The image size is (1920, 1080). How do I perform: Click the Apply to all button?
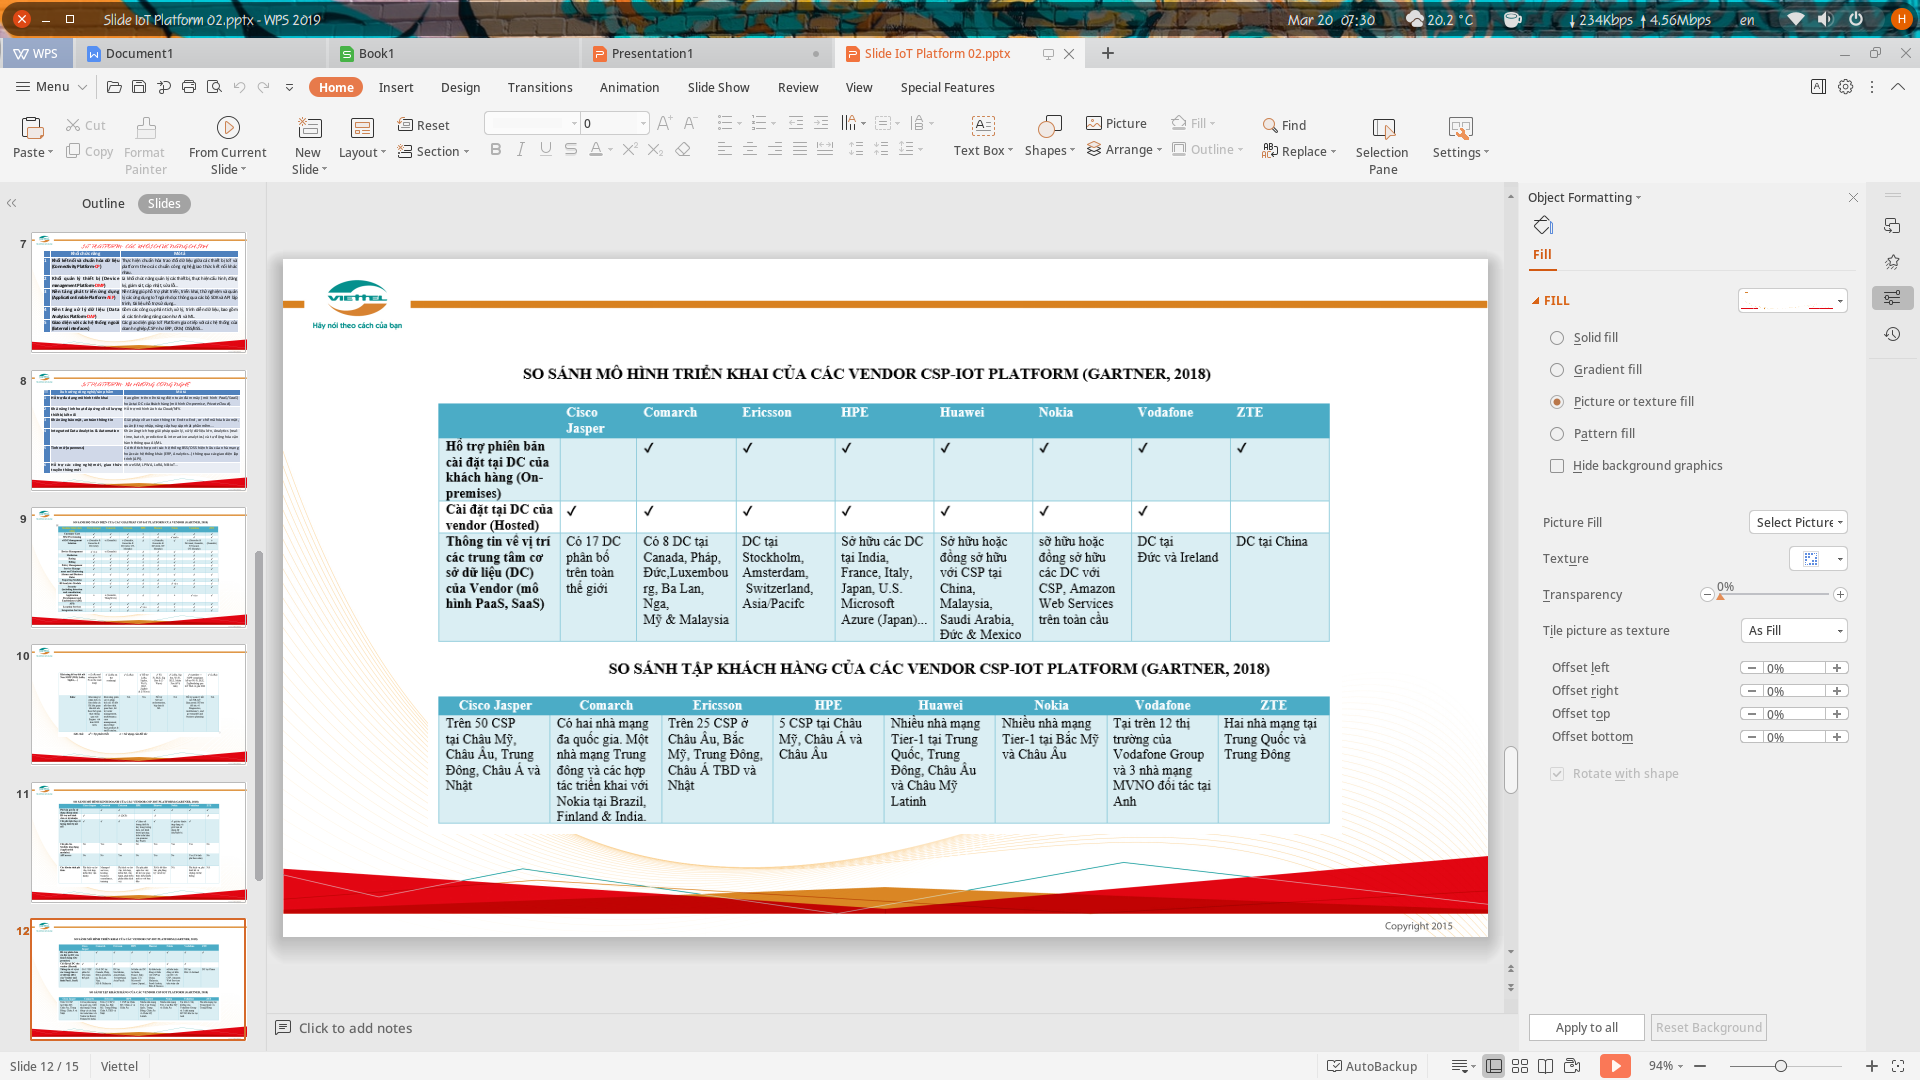click(x=1586, y=1028)
